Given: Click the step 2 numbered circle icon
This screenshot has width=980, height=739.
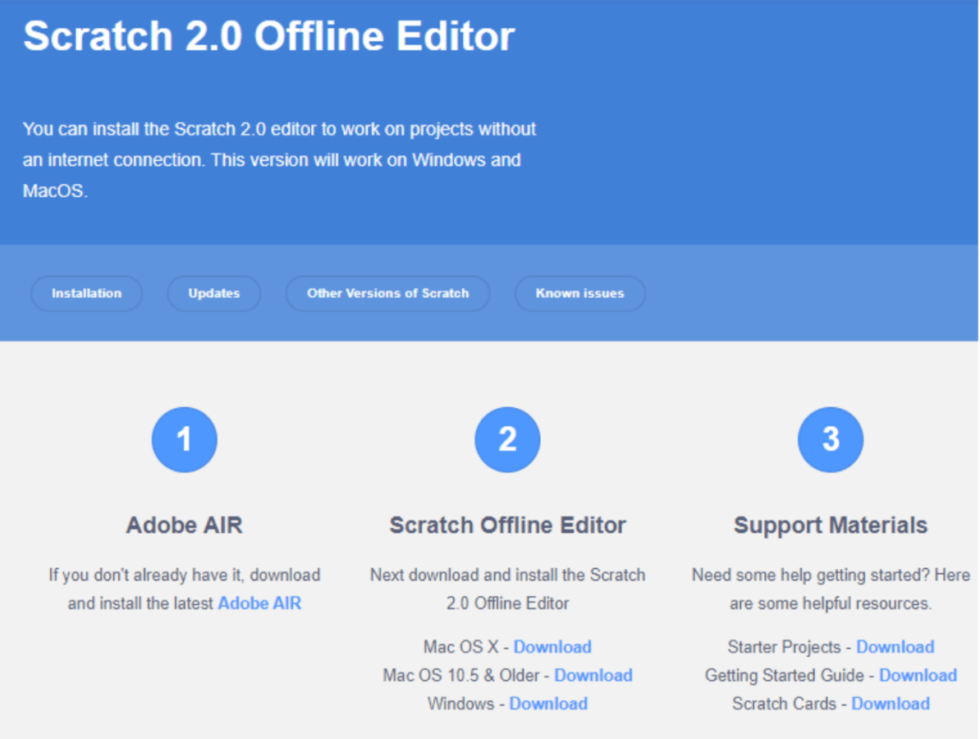Looking at the screenshot, I should [507, 438].
